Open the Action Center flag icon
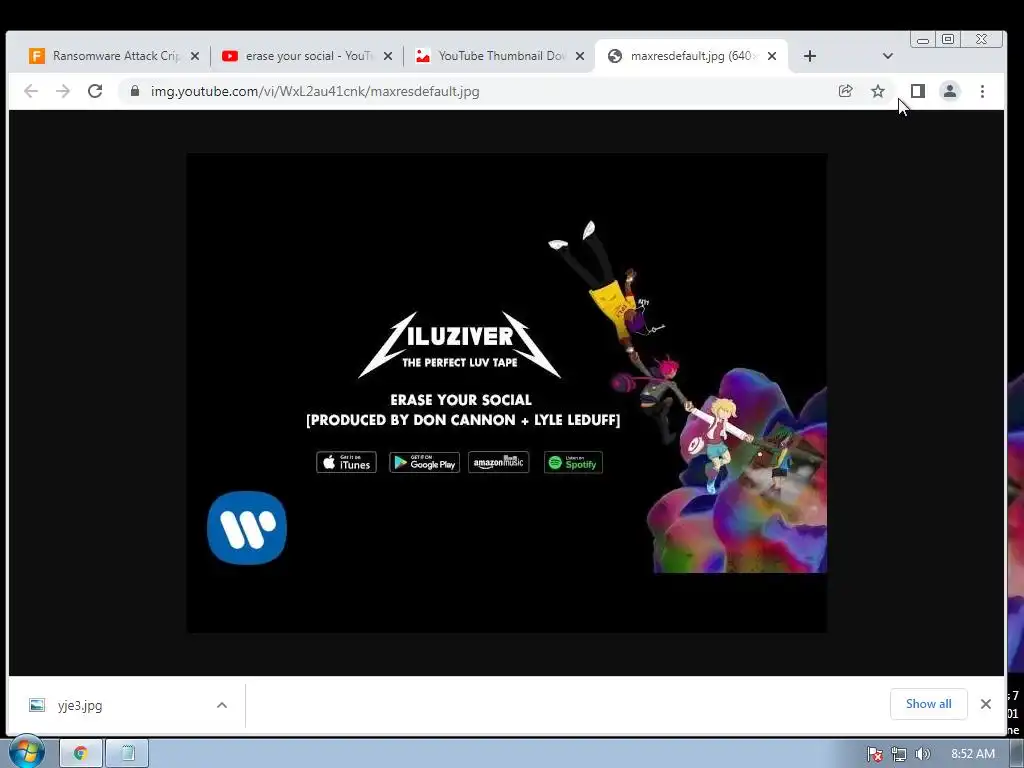1024x768 pixels. click(x=875, y=754)
